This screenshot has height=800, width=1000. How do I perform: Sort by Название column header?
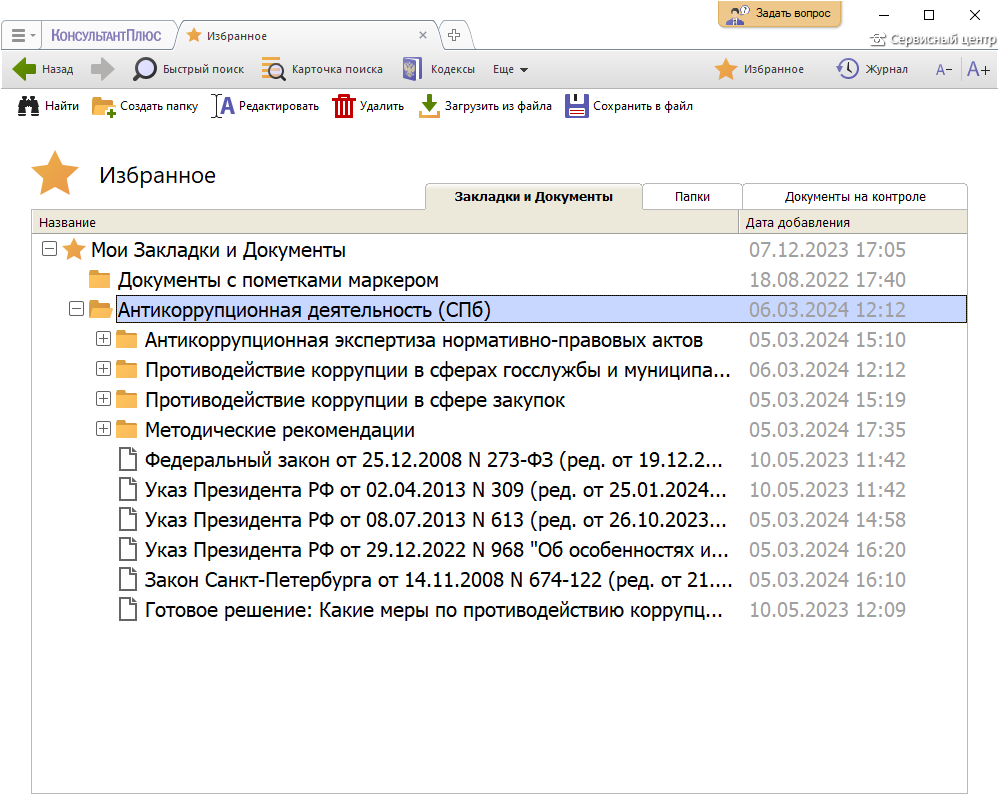point(385,222)
